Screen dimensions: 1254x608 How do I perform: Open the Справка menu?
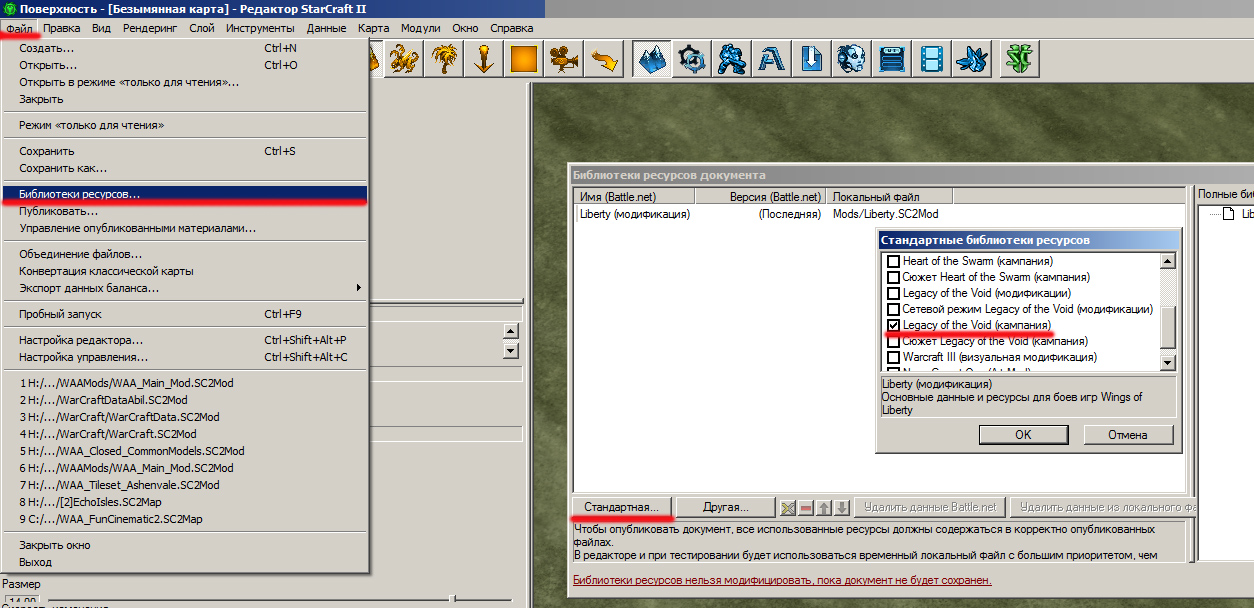[x=512, y=28]
